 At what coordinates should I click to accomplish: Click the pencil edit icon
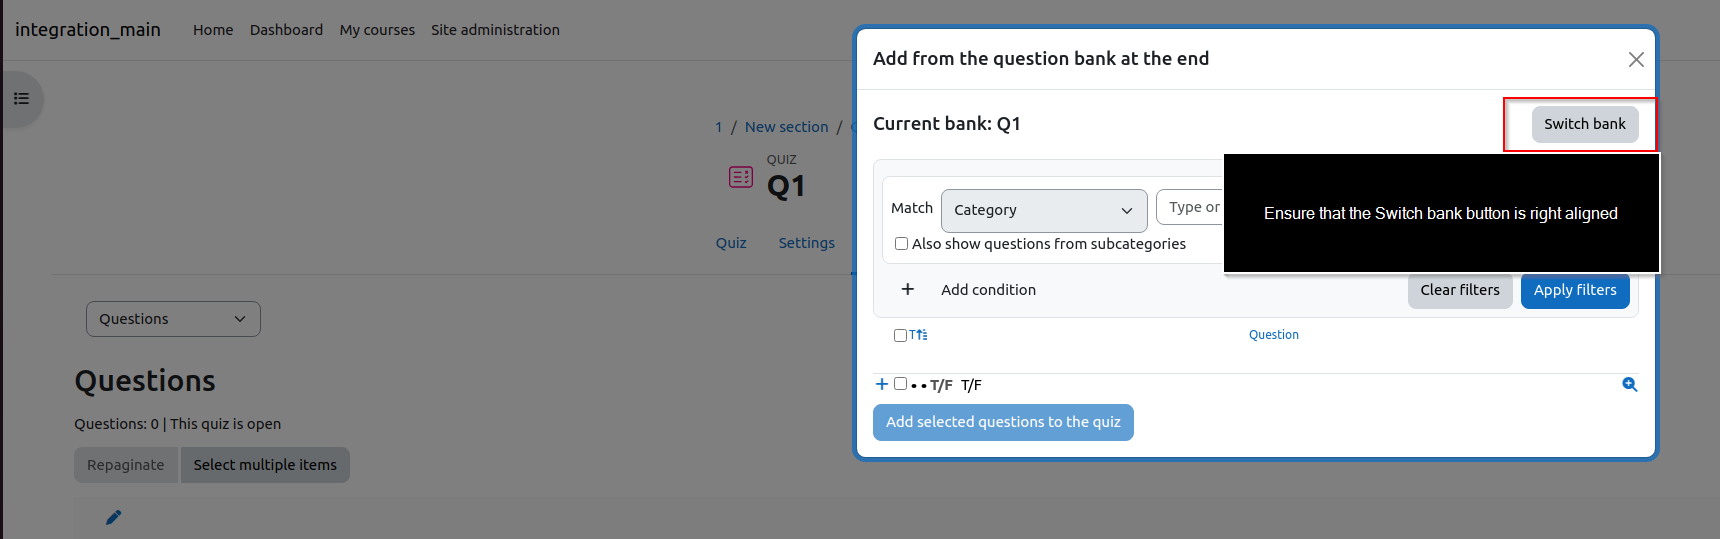(x=114, y=517)
